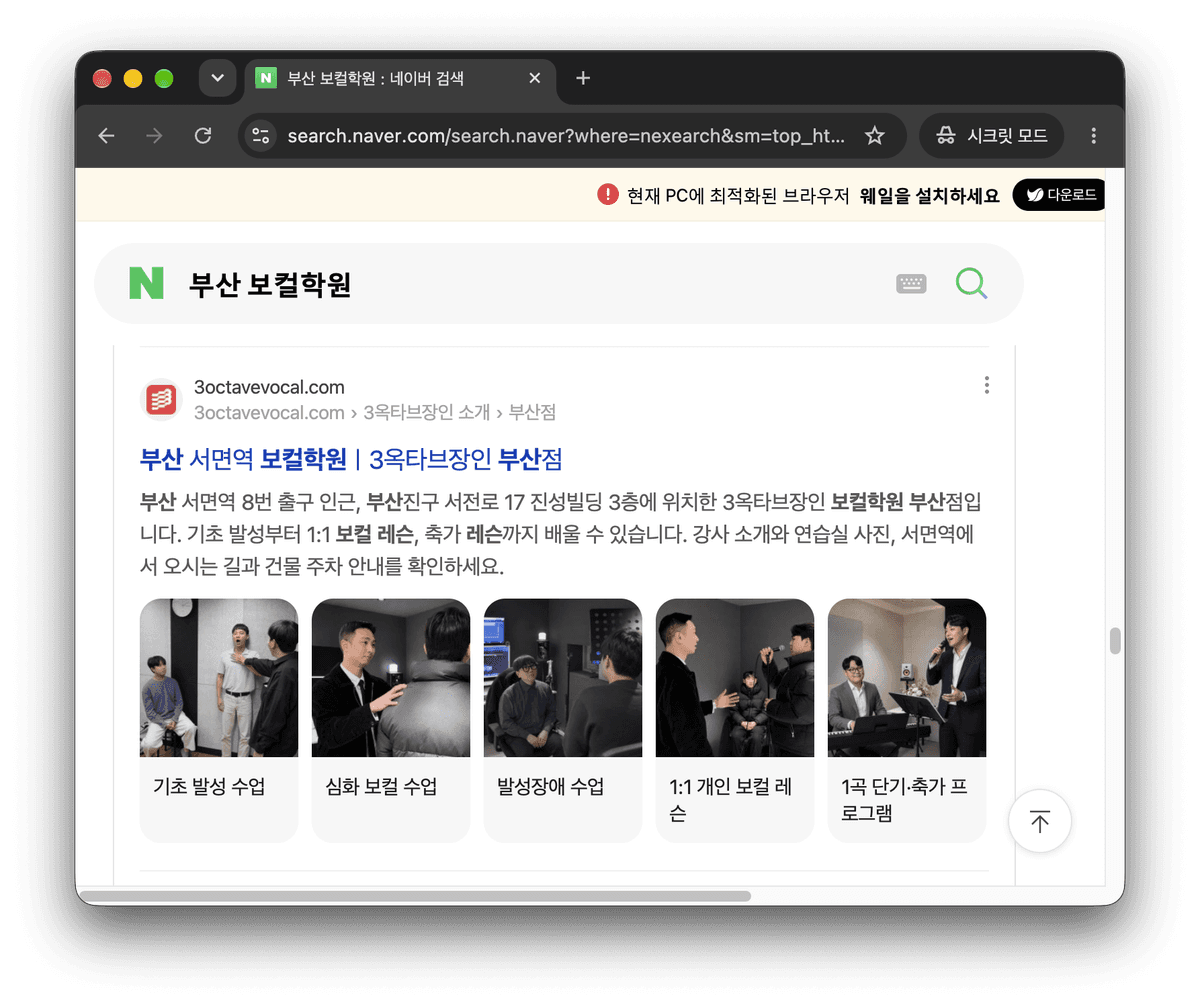
Task: Click the scroll-to-top arrow button
Action: (x=1040, y=822)
